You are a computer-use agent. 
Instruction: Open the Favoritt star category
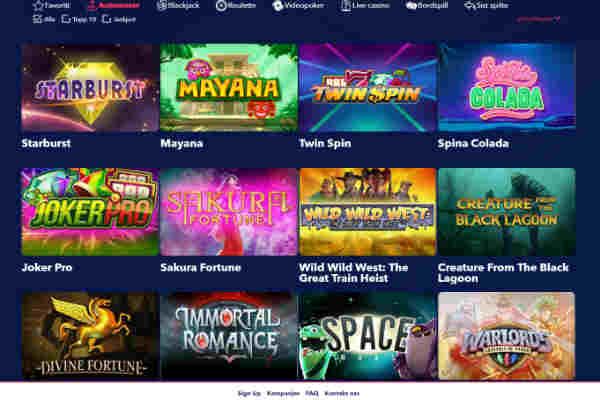pos(51,5)
